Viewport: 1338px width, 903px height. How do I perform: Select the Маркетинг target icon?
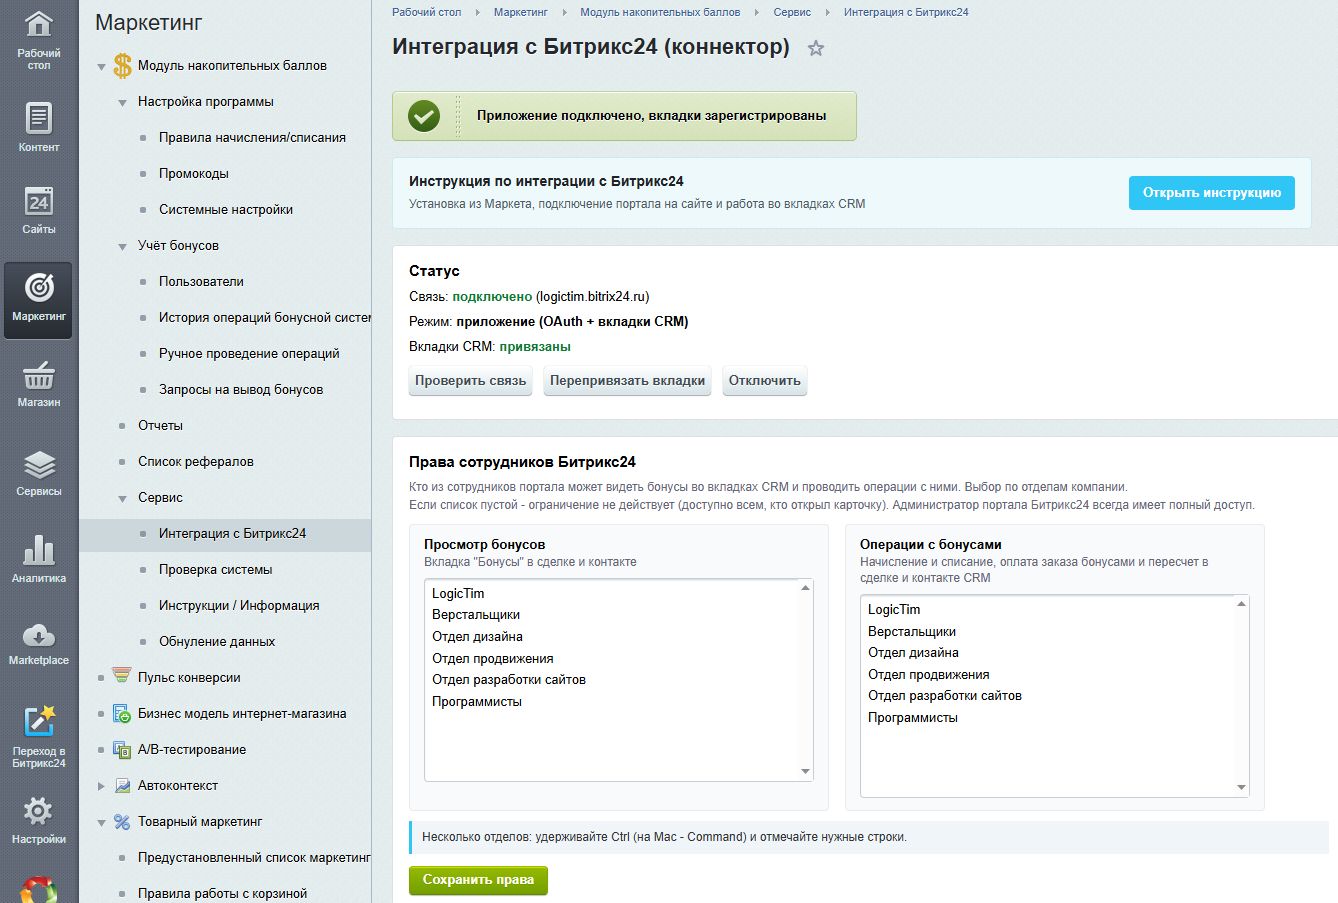coord(39,288)
